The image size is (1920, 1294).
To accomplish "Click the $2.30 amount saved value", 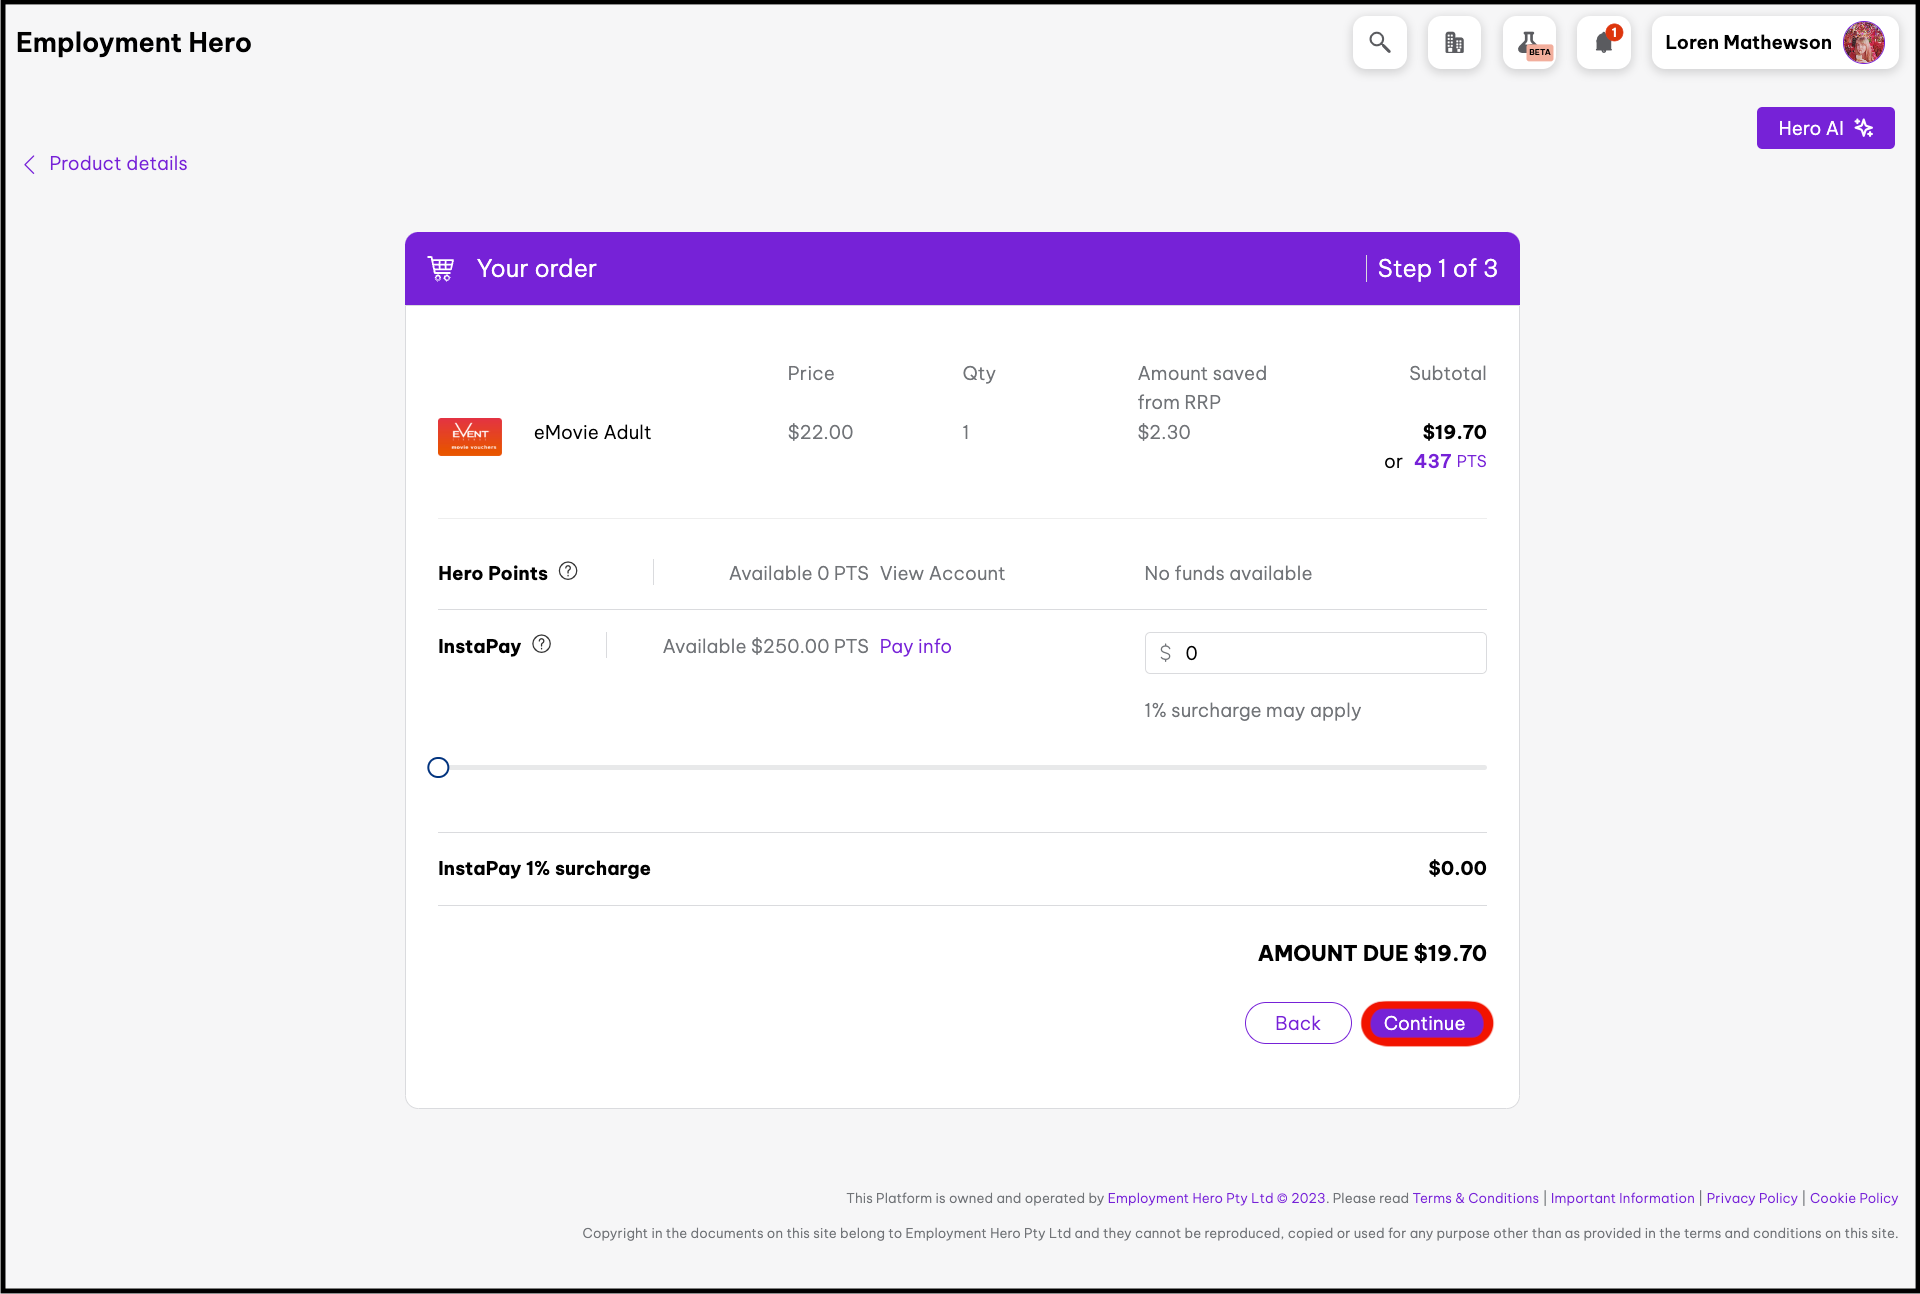I will pyautogui.click(x=1164, y=432).
